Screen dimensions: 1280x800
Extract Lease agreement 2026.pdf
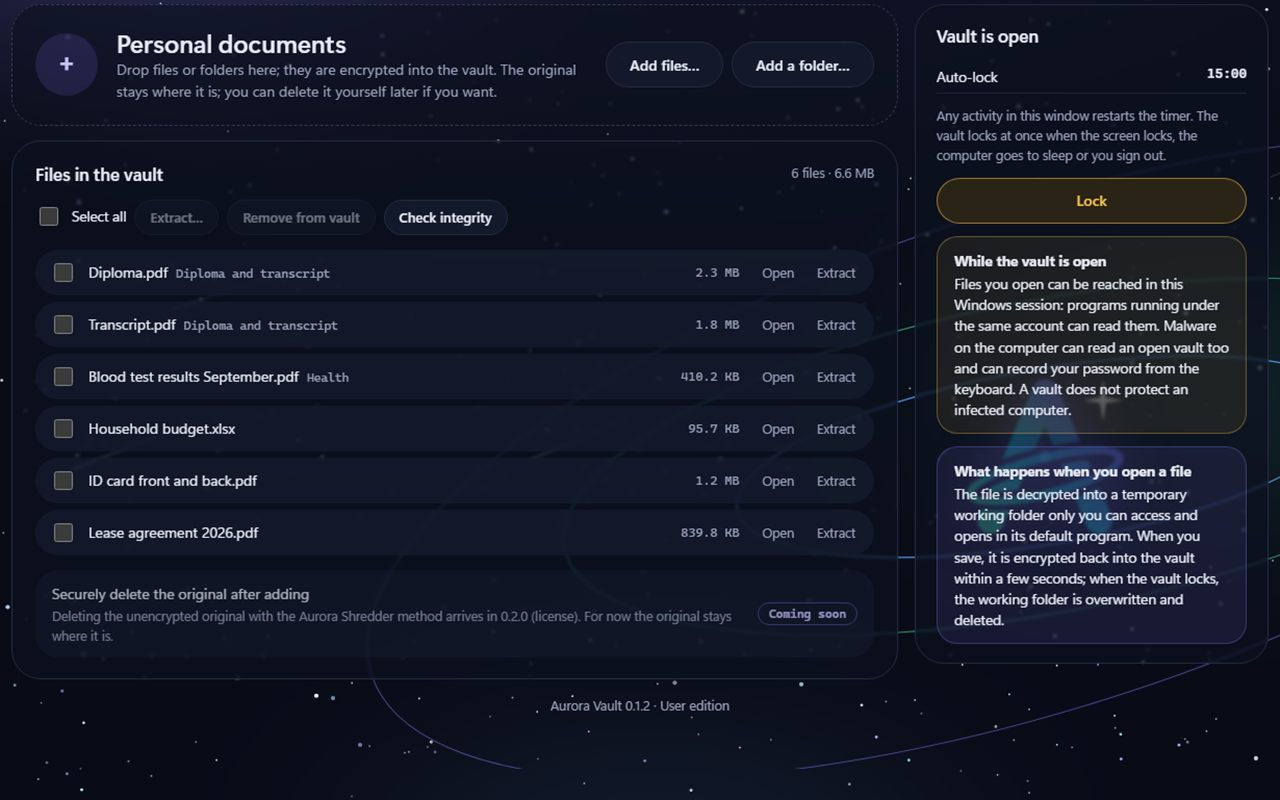tap(836, 533)
